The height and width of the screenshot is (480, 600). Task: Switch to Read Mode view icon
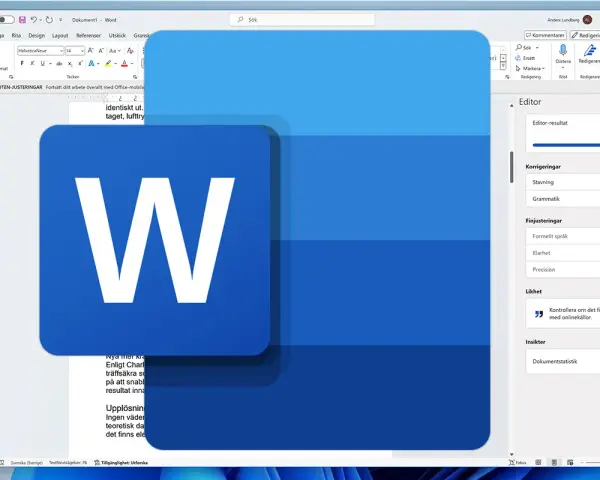pos(538,462)
